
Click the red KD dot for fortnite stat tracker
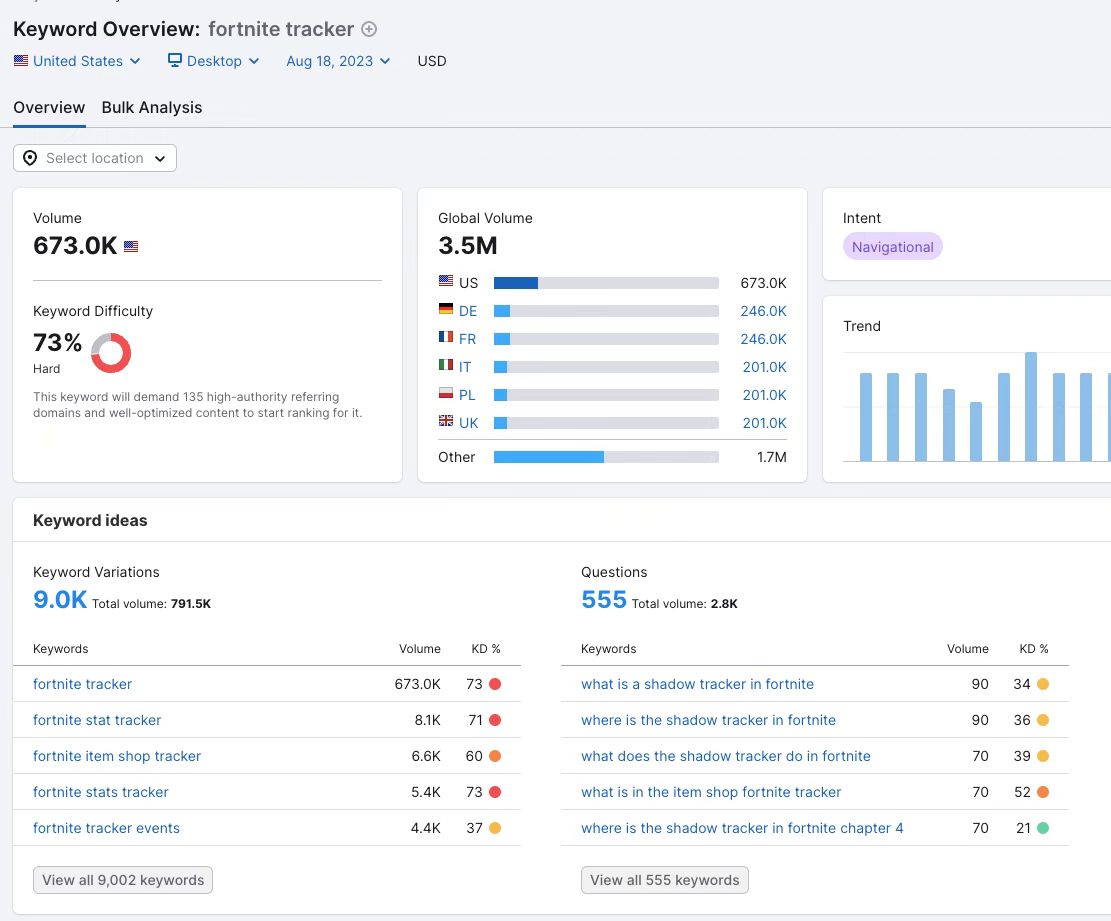[x=495, y=720]
